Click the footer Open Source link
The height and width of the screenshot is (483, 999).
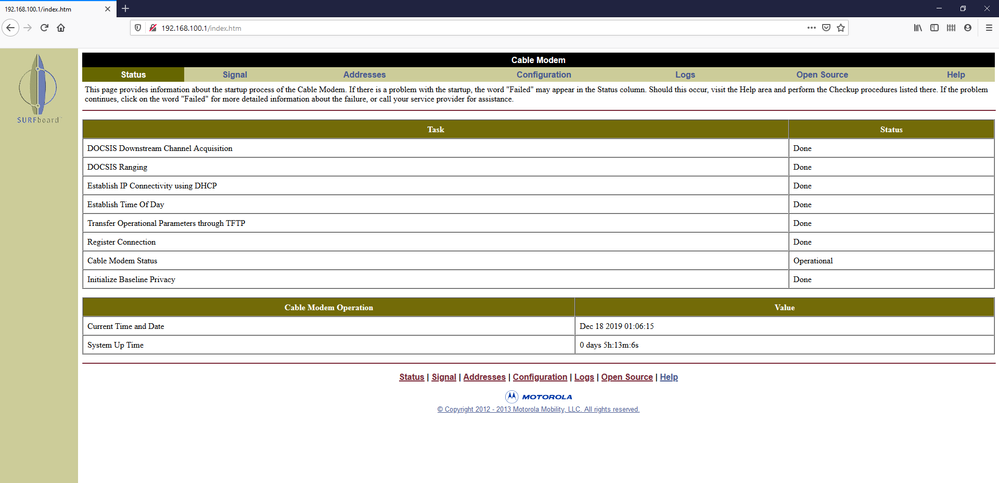(x=627, y=377)
